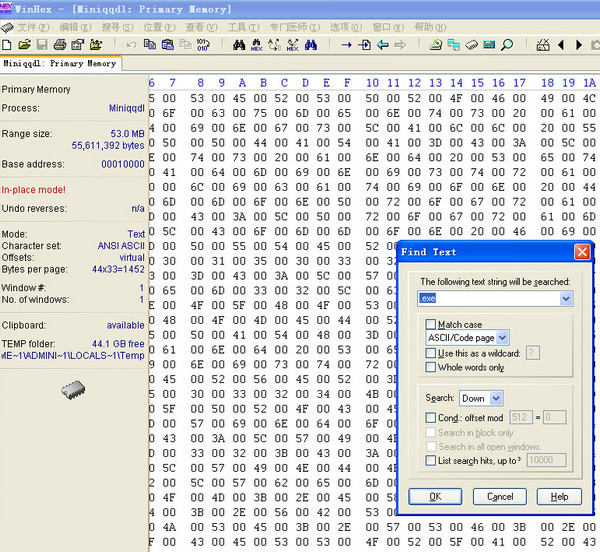Image resolution: width=600 pixels, height=552 pixels.
Task: Tick the List search hits checkbox
Action: (430, 459)
